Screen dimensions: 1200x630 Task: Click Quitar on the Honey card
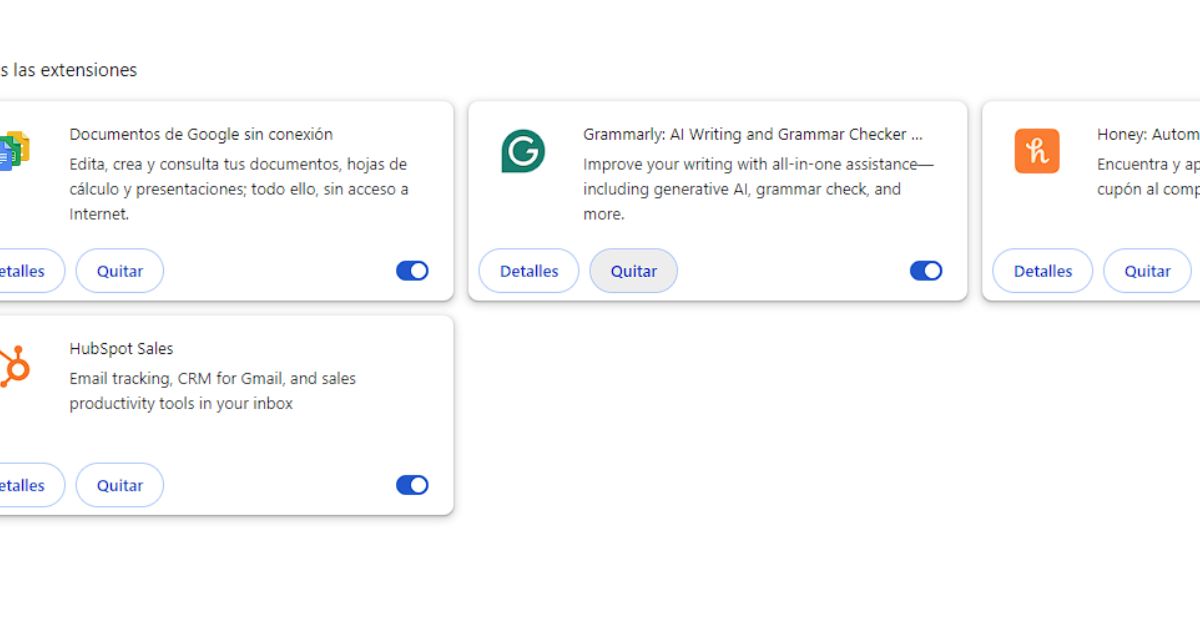(1148, 271)
